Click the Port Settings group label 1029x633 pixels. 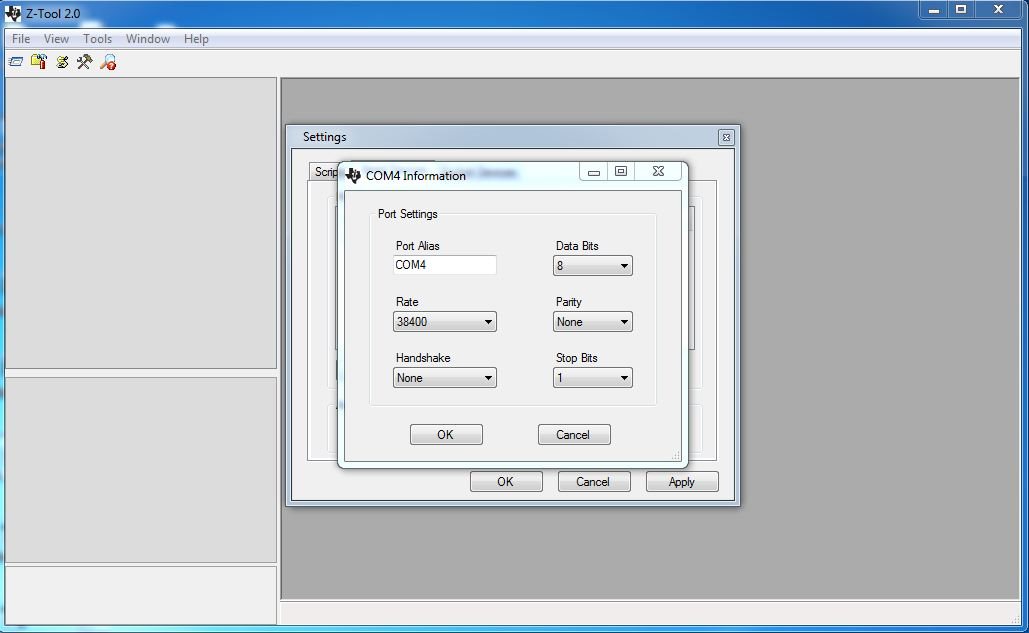tap(408, 214)
